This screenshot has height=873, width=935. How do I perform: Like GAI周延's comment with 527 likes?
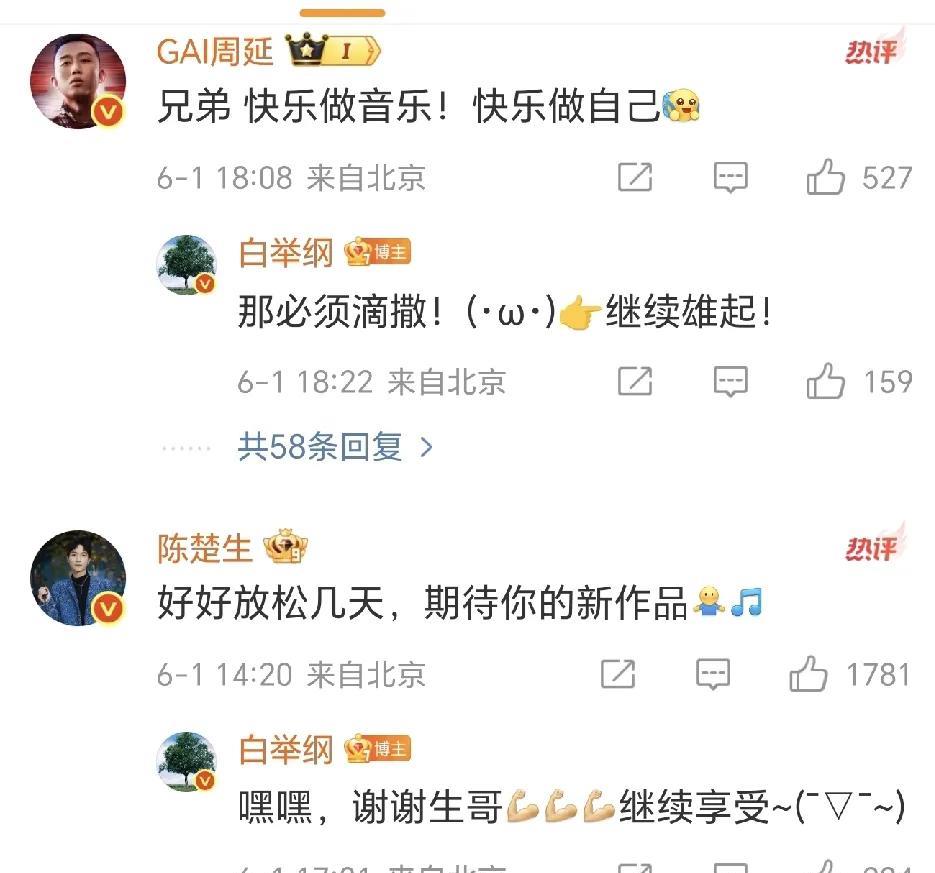click(x=826, y=177)
